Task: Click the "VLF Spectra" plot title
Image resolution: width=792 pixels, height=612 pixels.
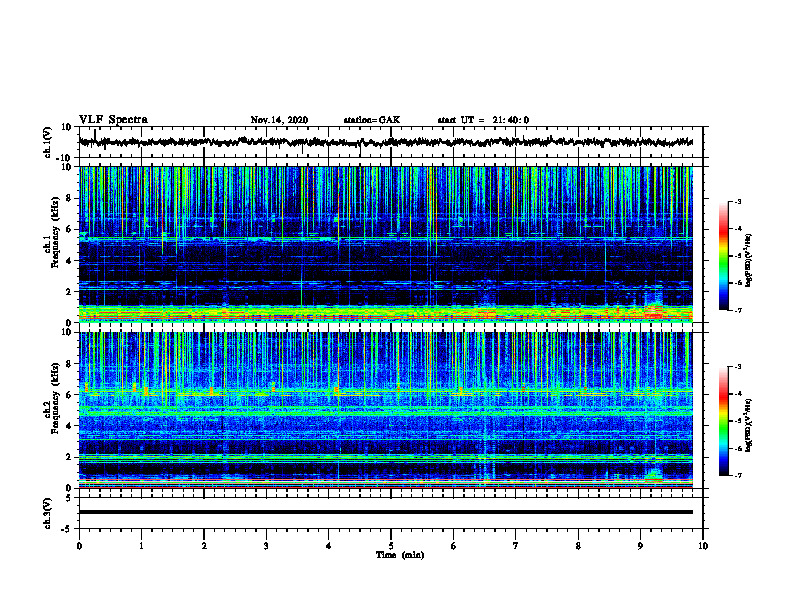Action: coord(113,120)
